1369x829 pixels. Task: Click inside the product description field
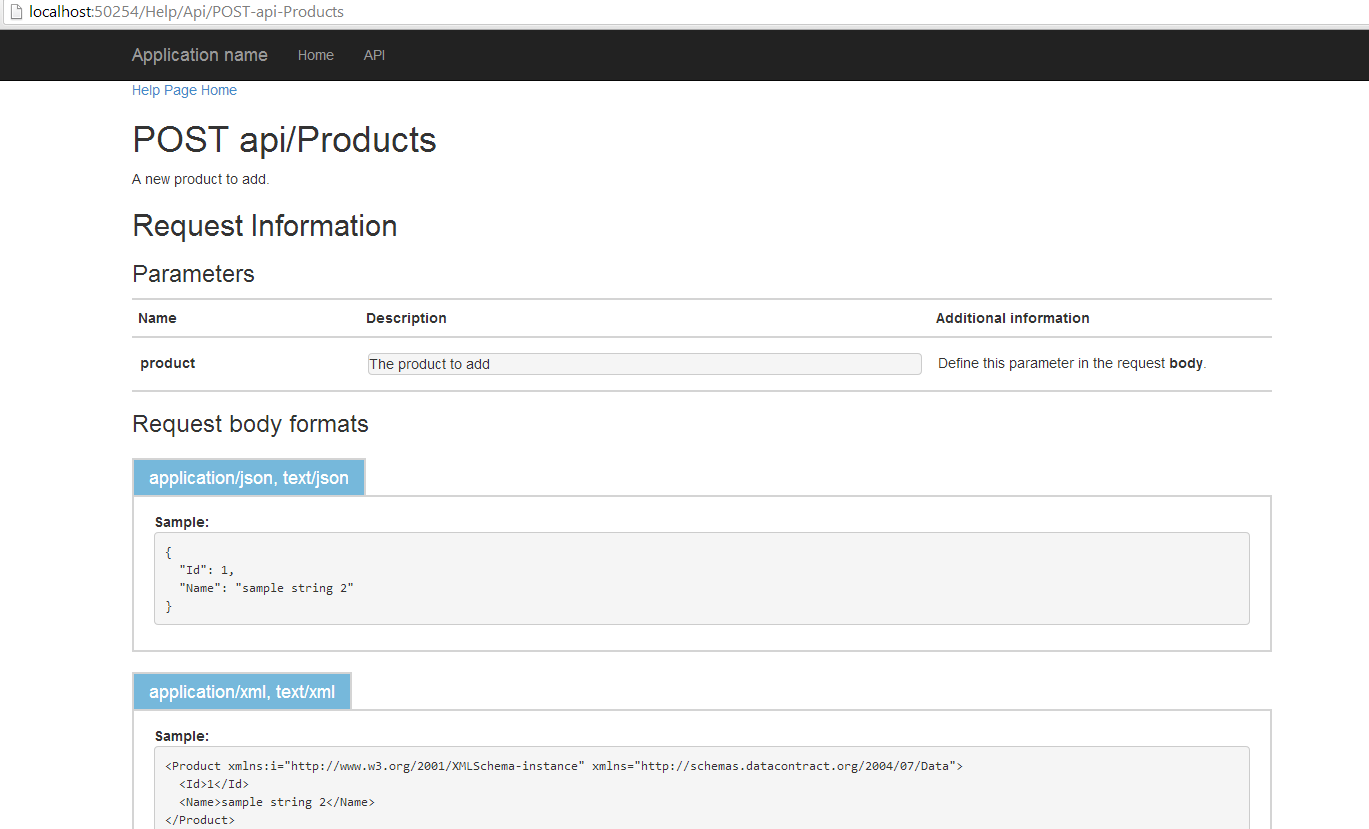643,363
